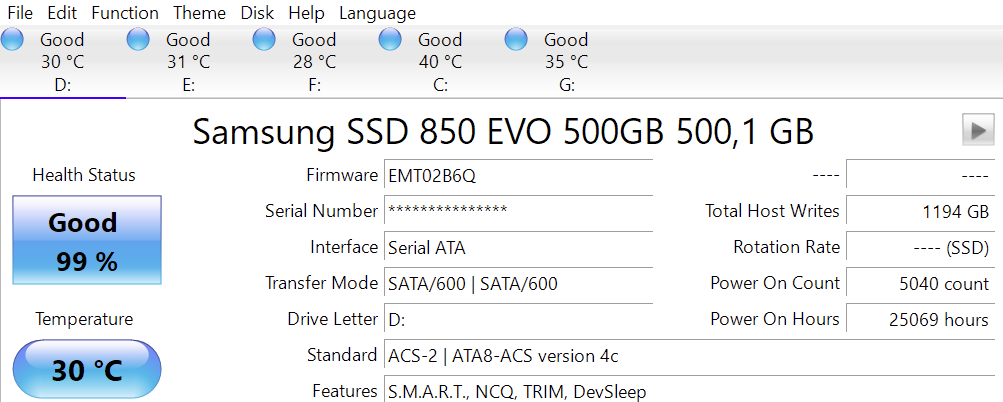The image size is (1003, 402).
Task: Open the Language menu
Action: [377, 13]
